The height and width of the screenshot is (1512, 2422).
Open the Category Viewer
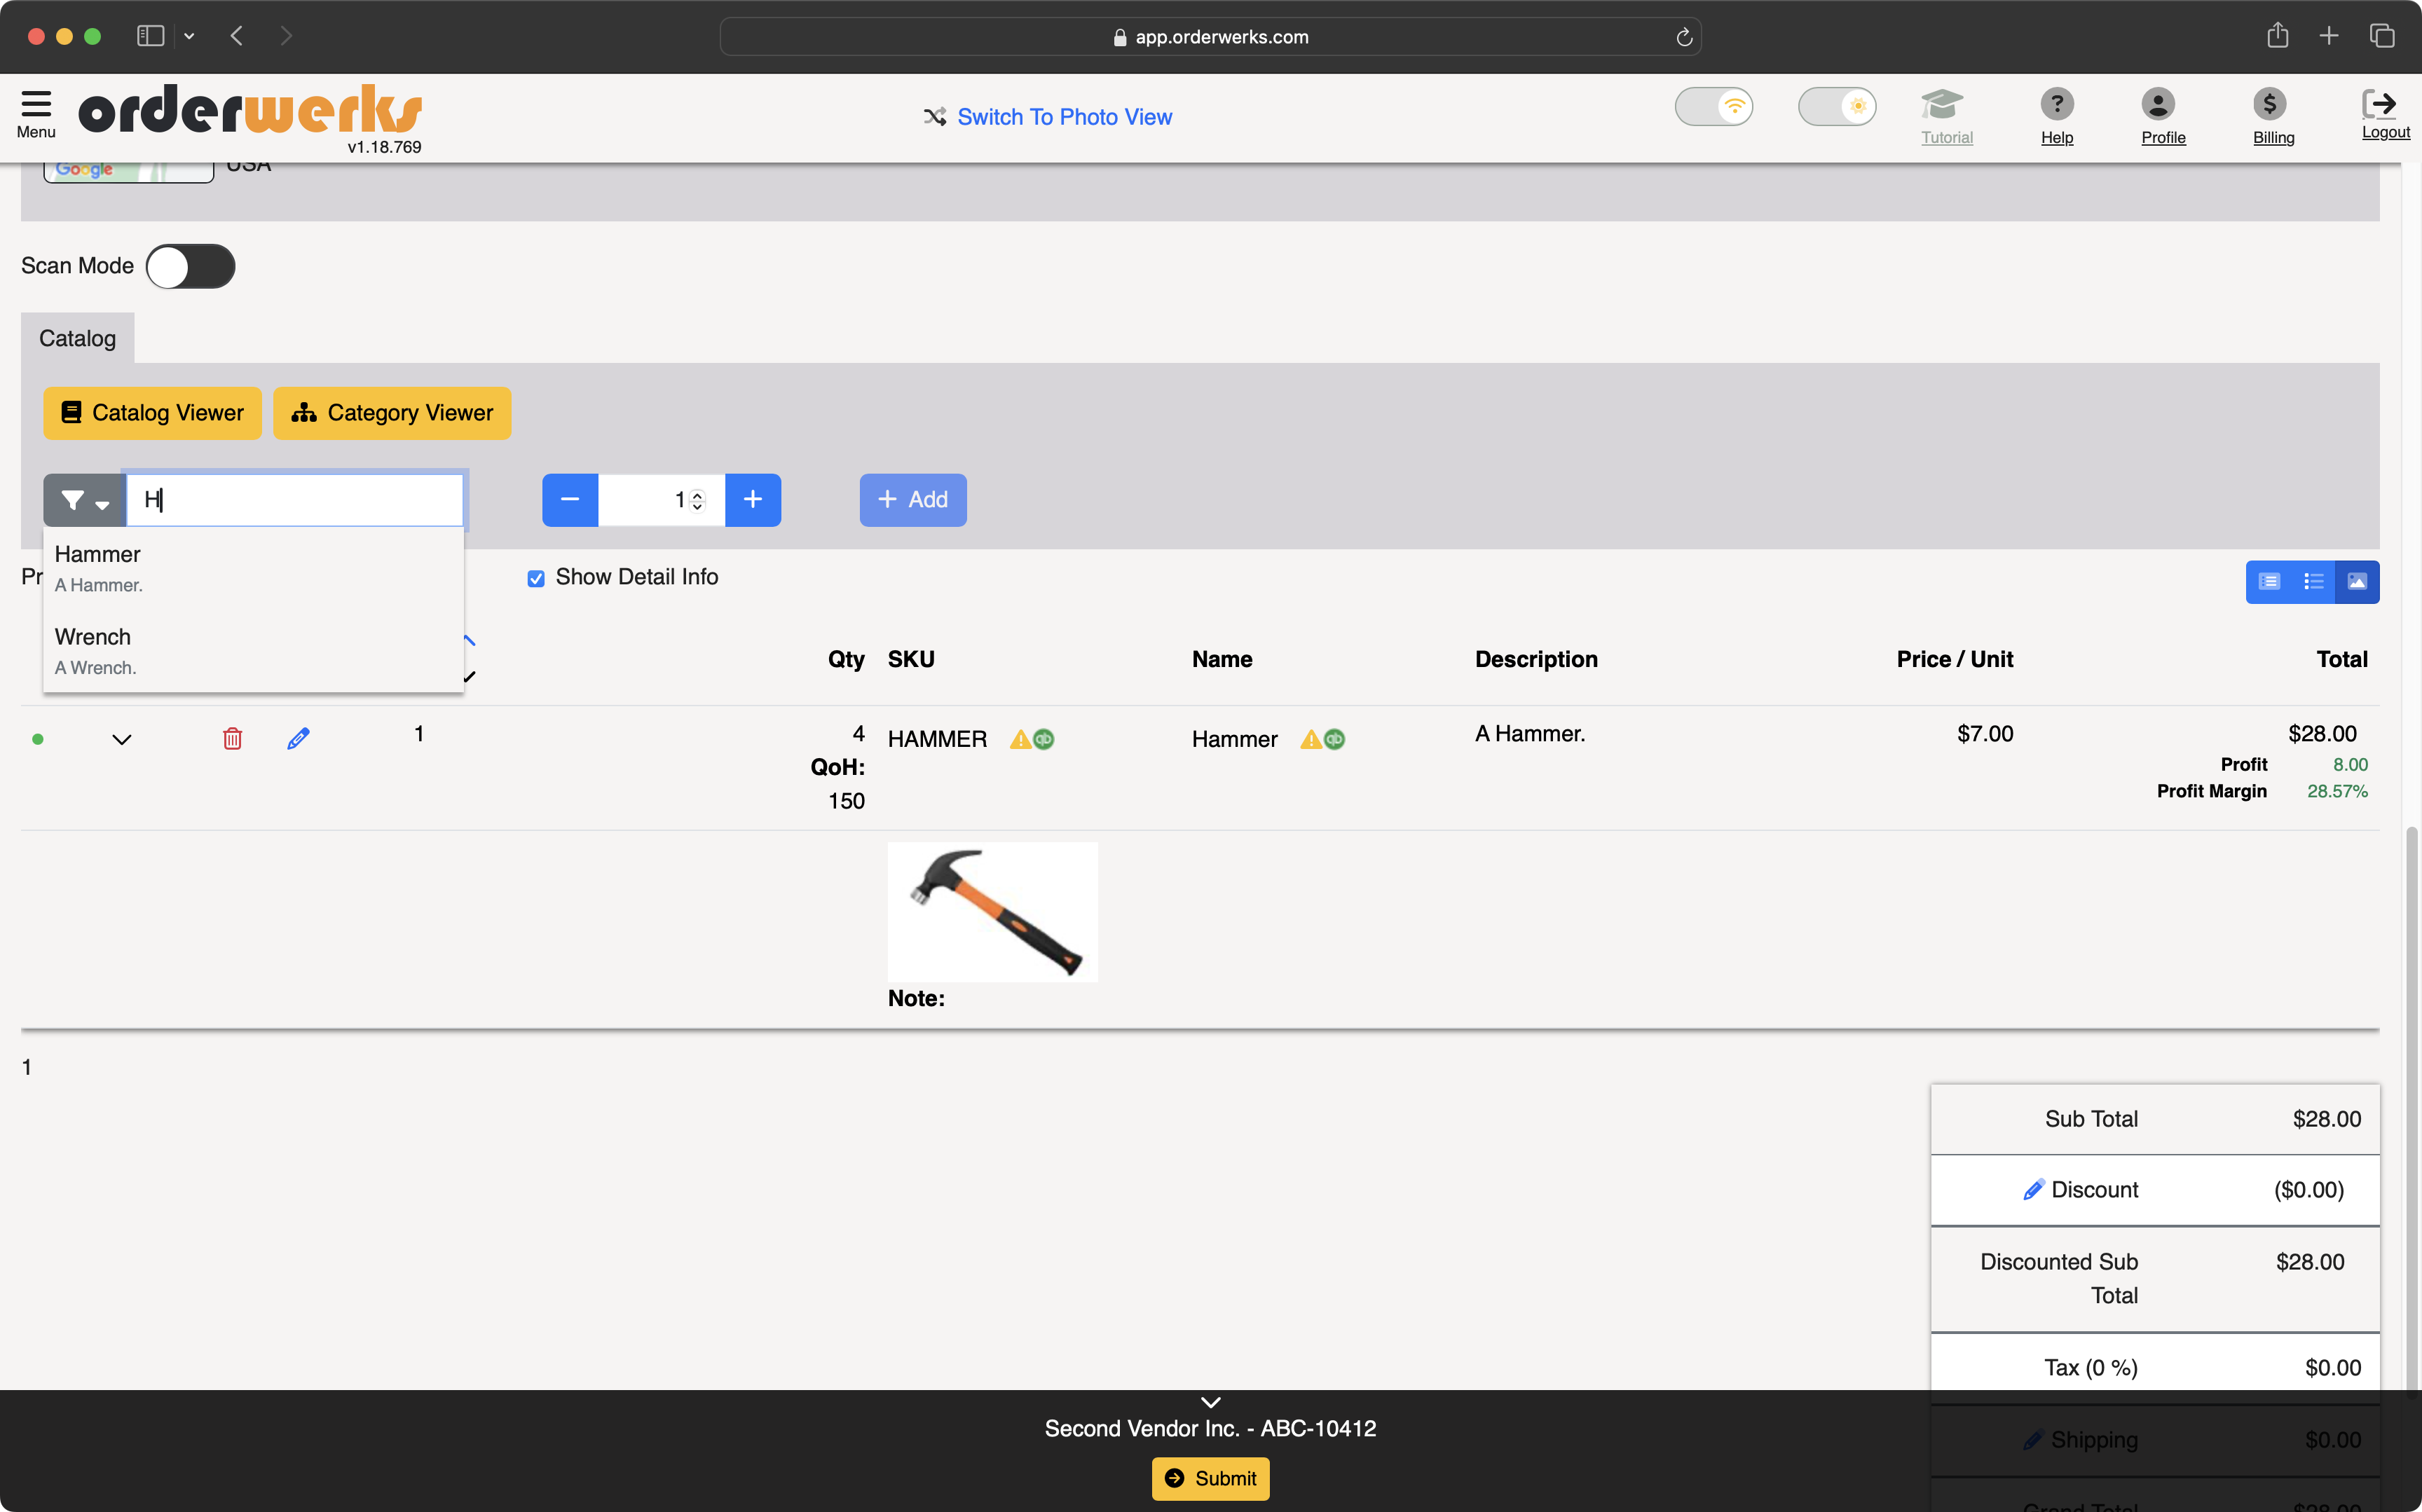392,413
